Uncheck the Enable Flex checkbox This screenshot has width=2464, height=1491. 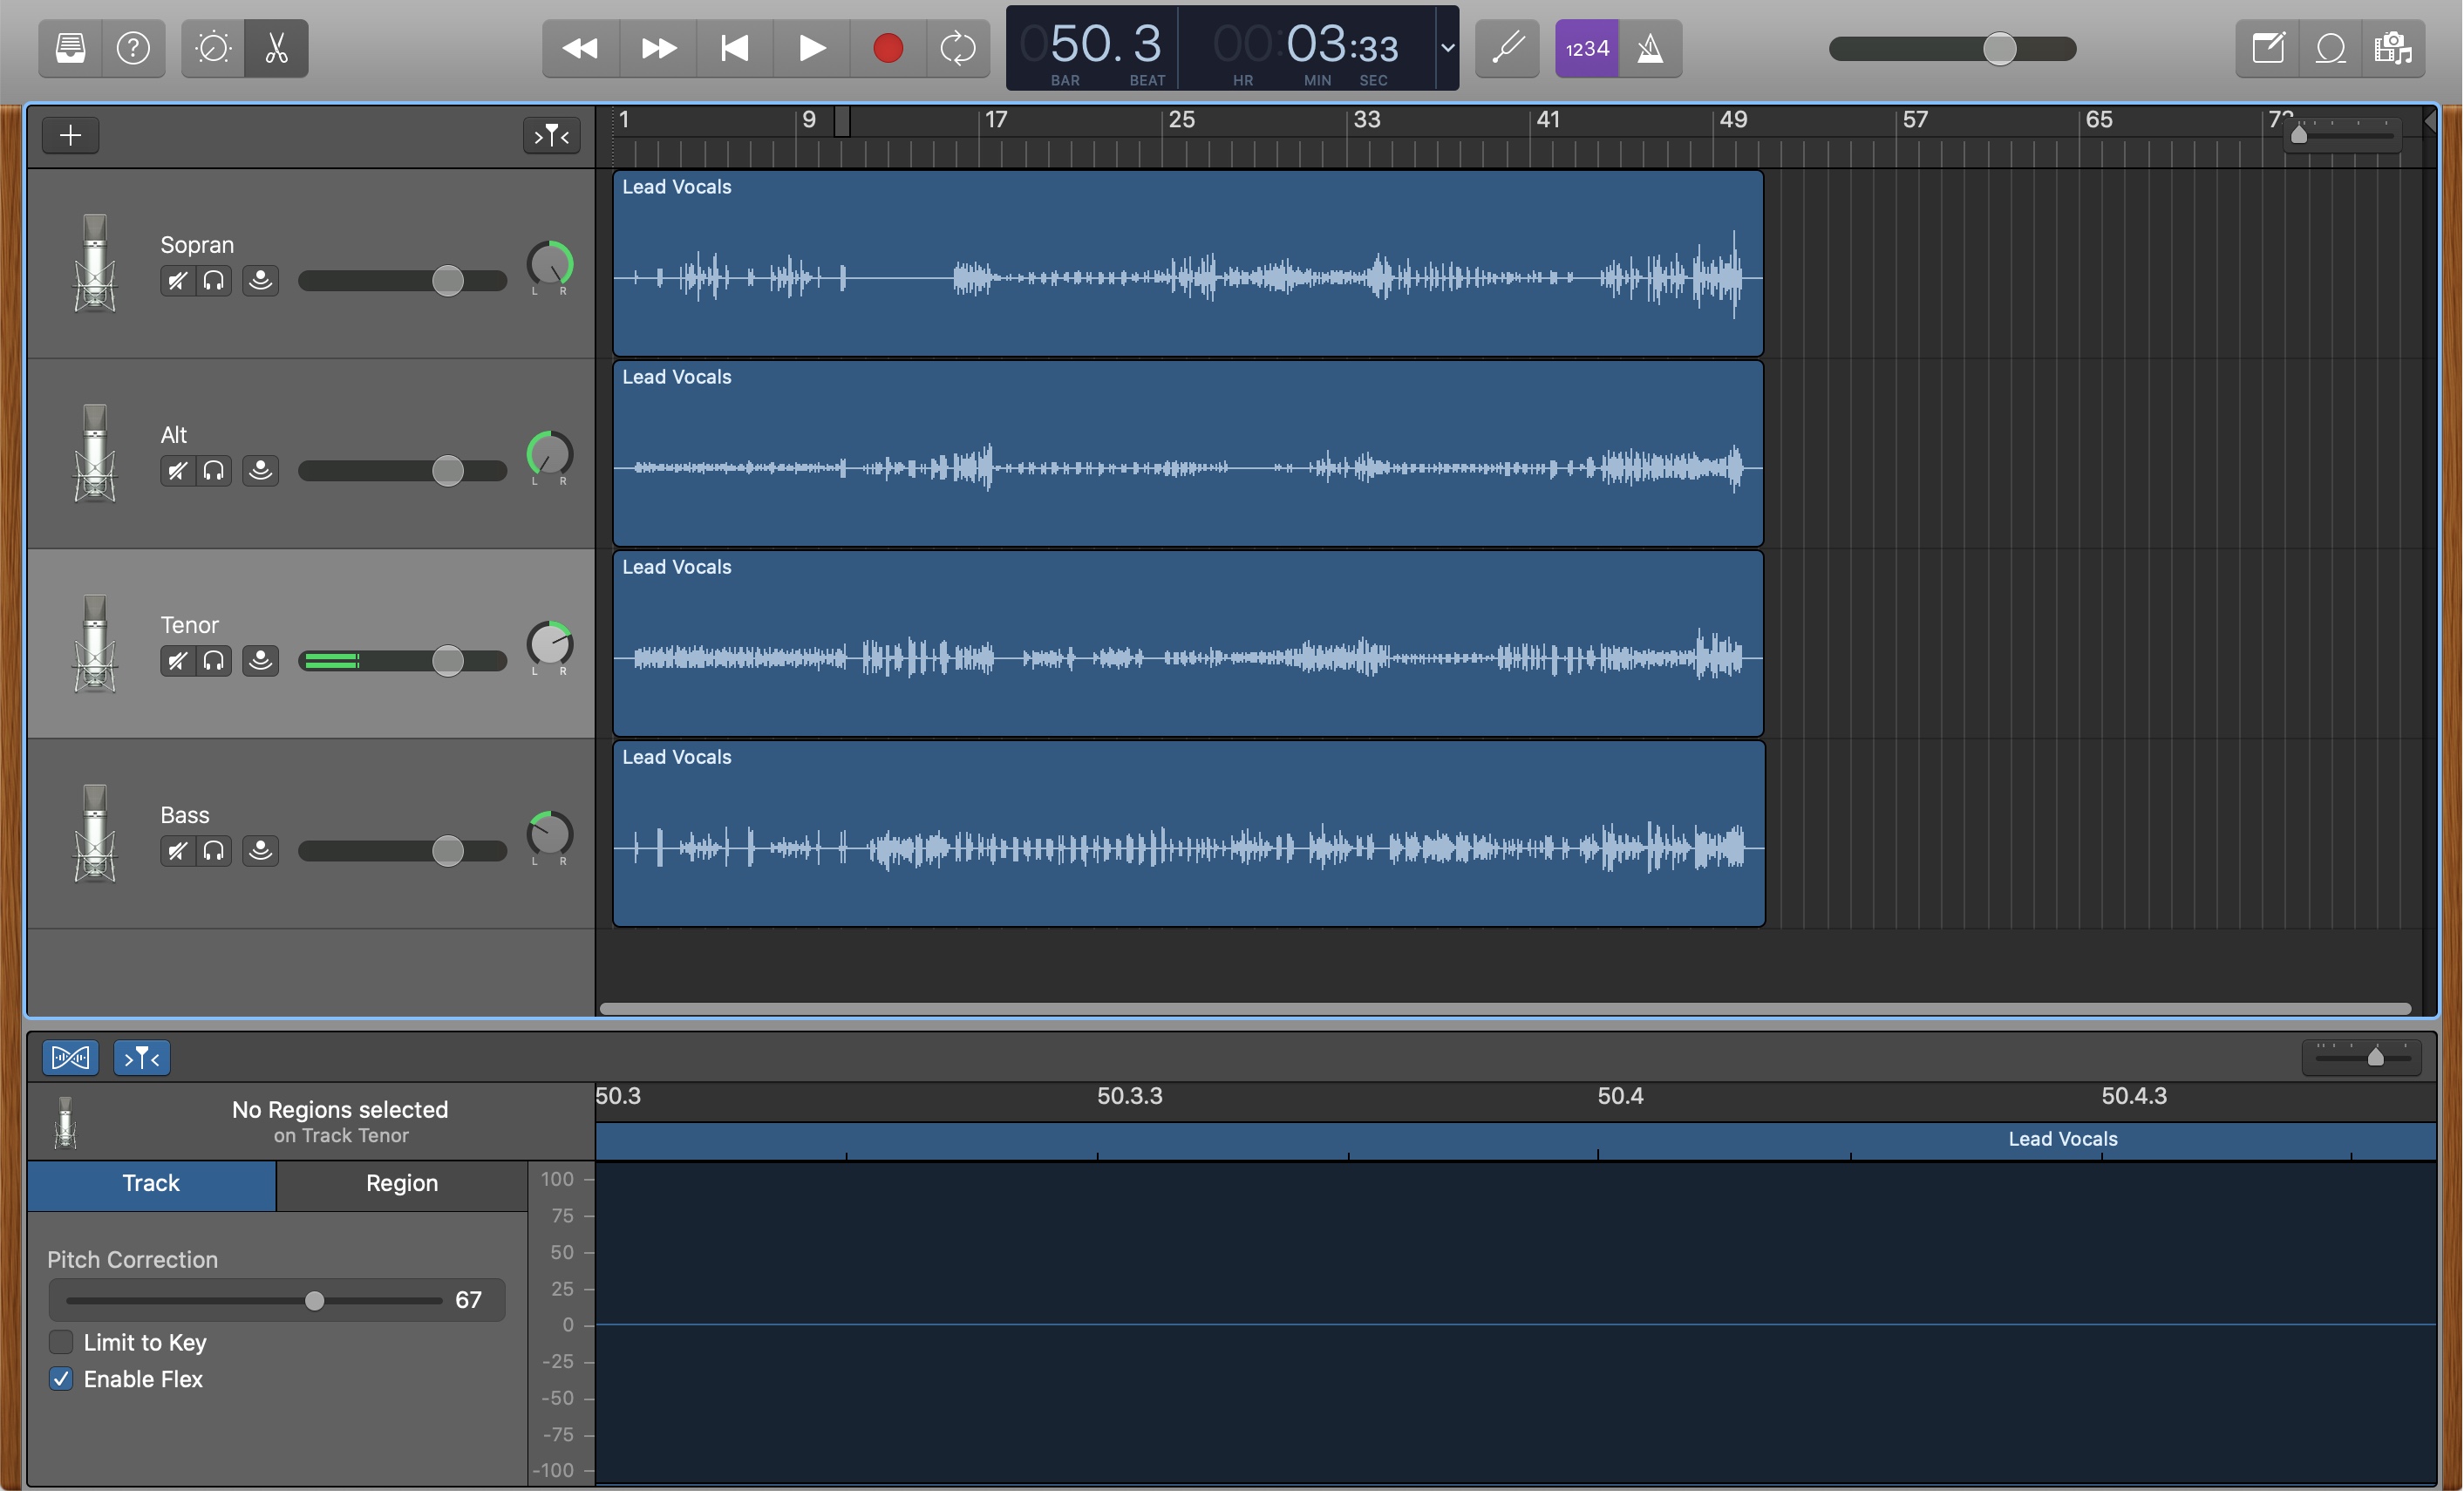coord(61,1379)
